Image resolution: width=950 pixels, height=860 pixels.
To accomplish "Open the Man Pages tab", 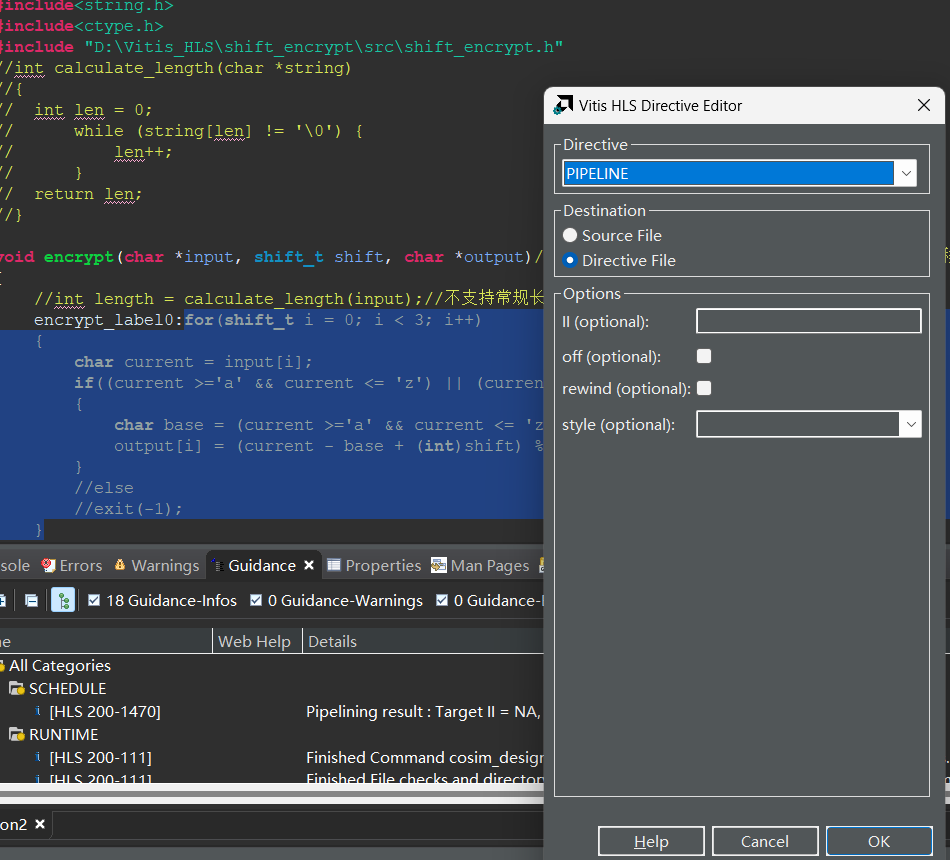I will point(480,565).
